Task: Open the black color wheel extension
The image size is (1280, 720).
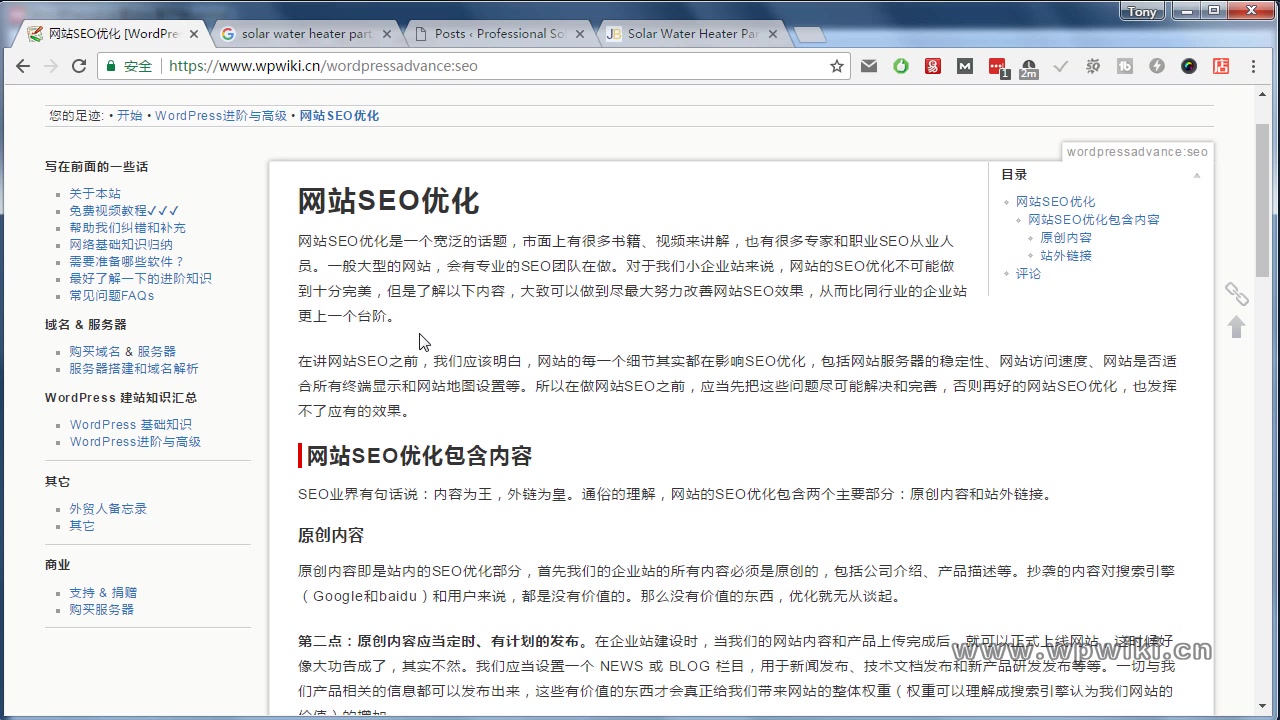Action: coord(1189,66)
